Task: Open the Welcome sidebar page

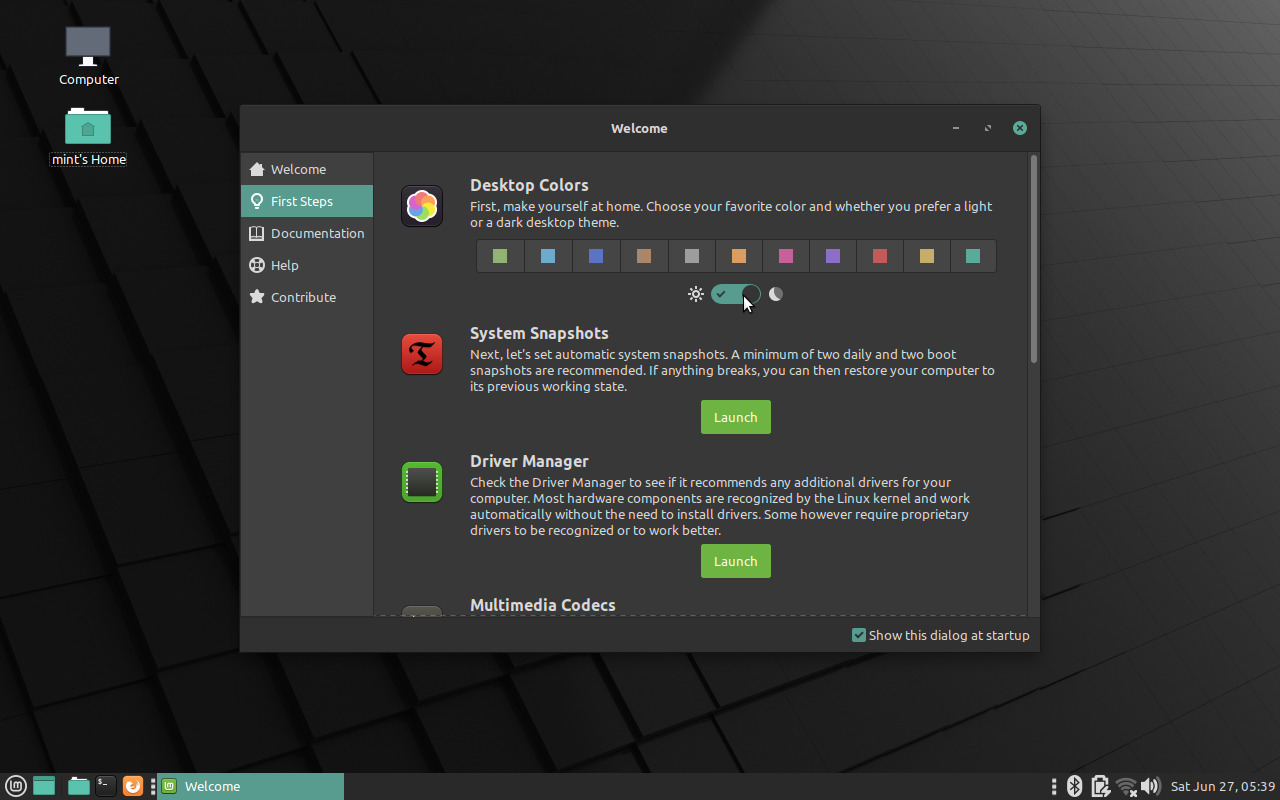Action: click(x=296, y=168)
